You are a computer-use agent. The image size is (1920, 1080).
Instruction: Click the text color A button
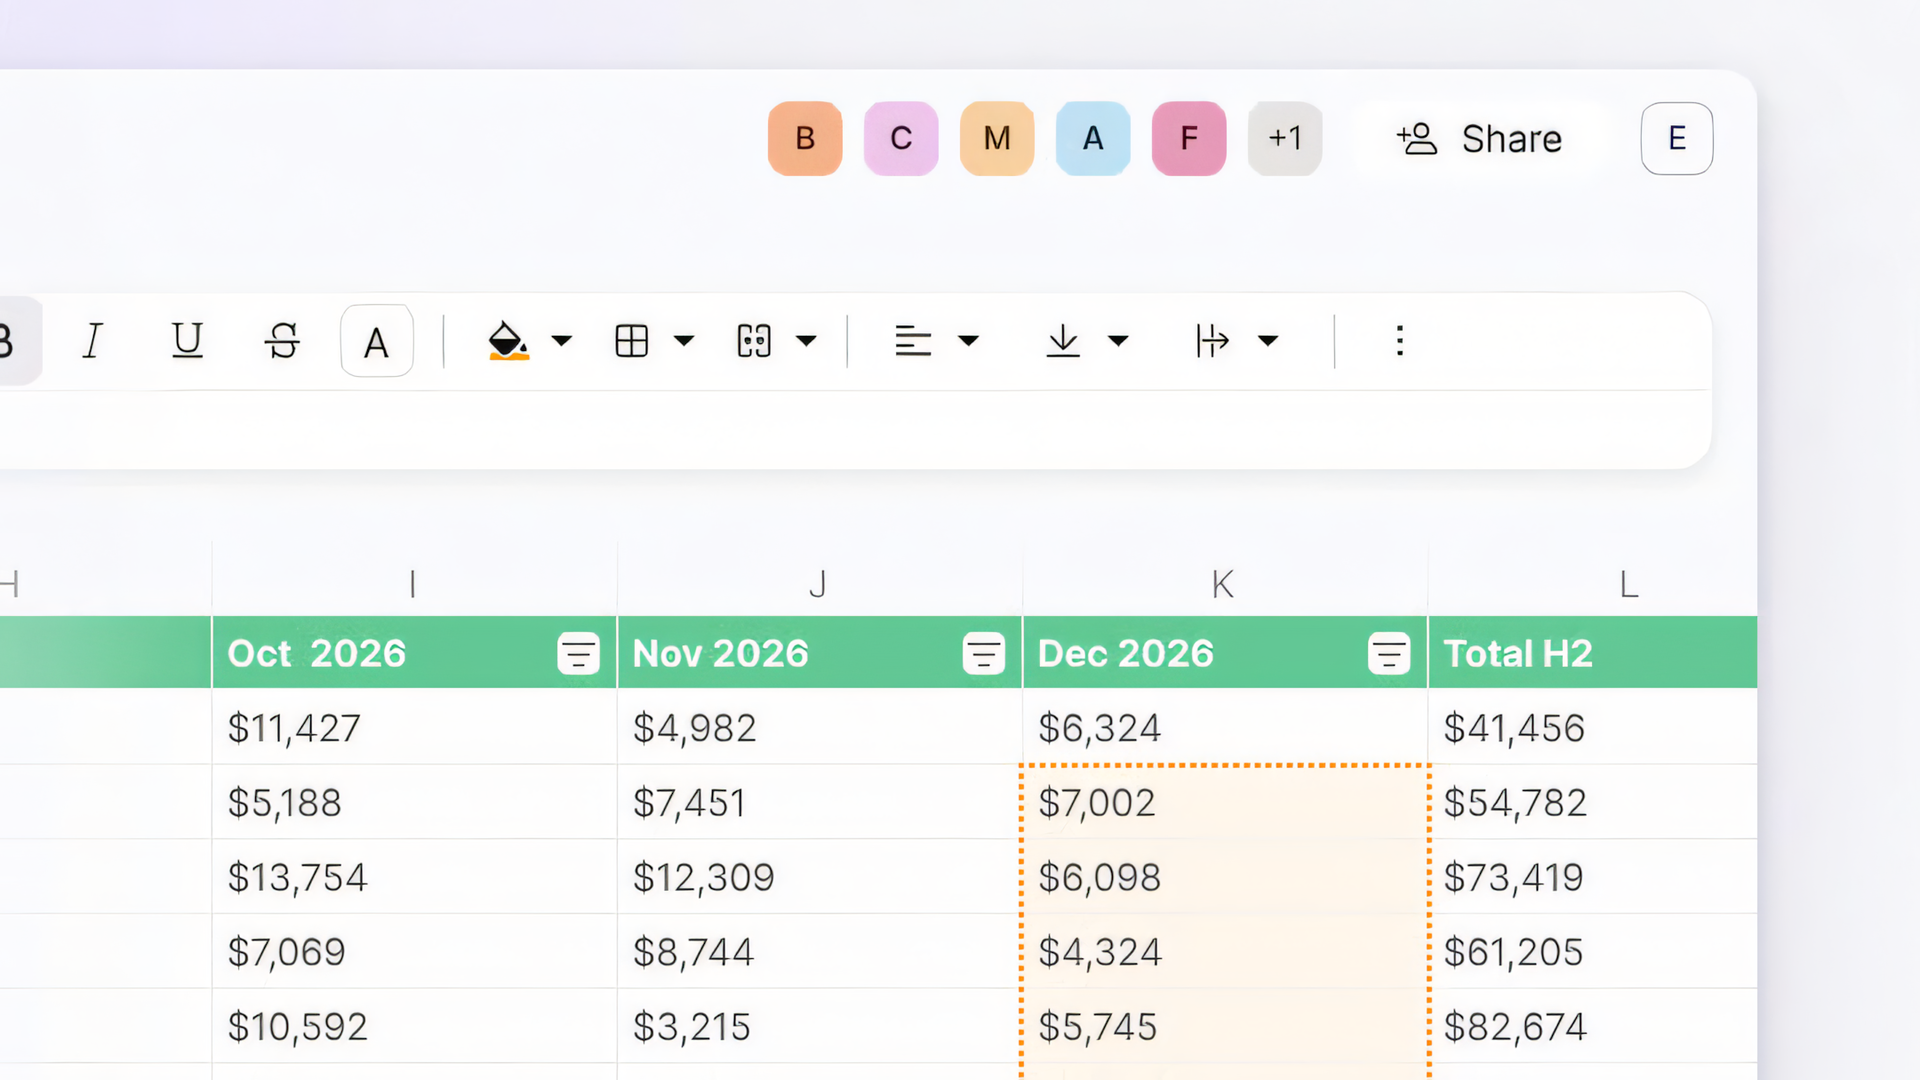pos(376,342)
